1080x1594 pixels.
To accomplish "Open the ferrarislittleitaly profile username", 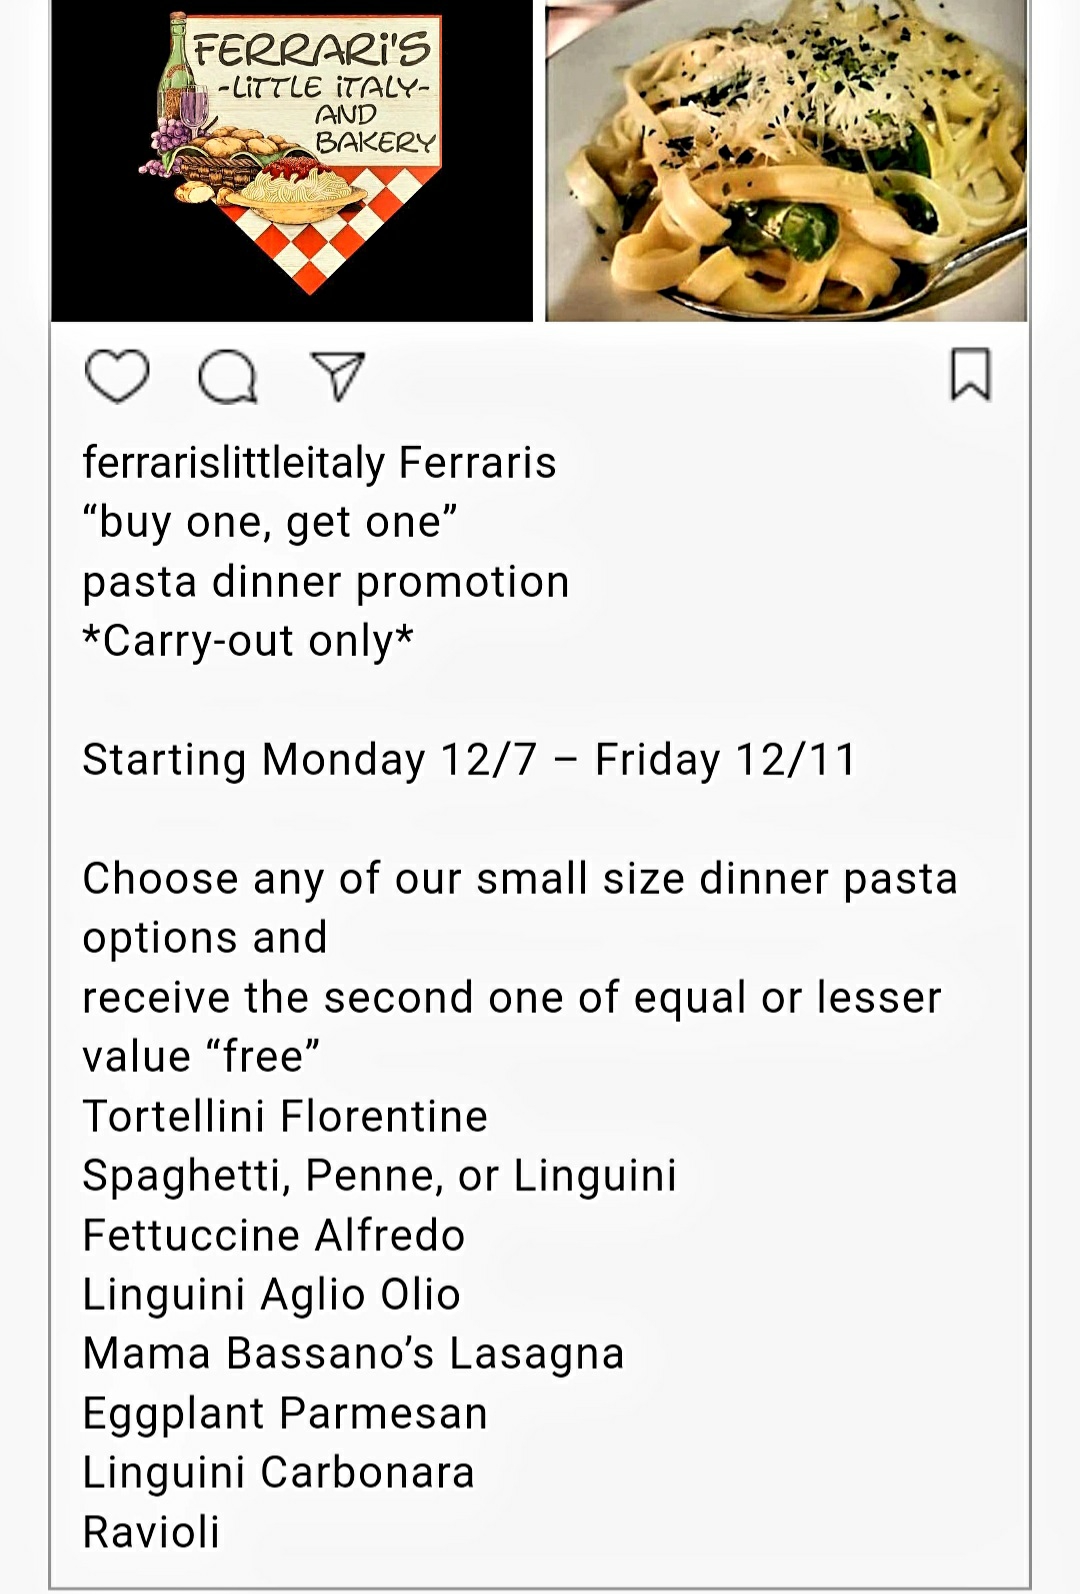I will (x=233, y=463).
